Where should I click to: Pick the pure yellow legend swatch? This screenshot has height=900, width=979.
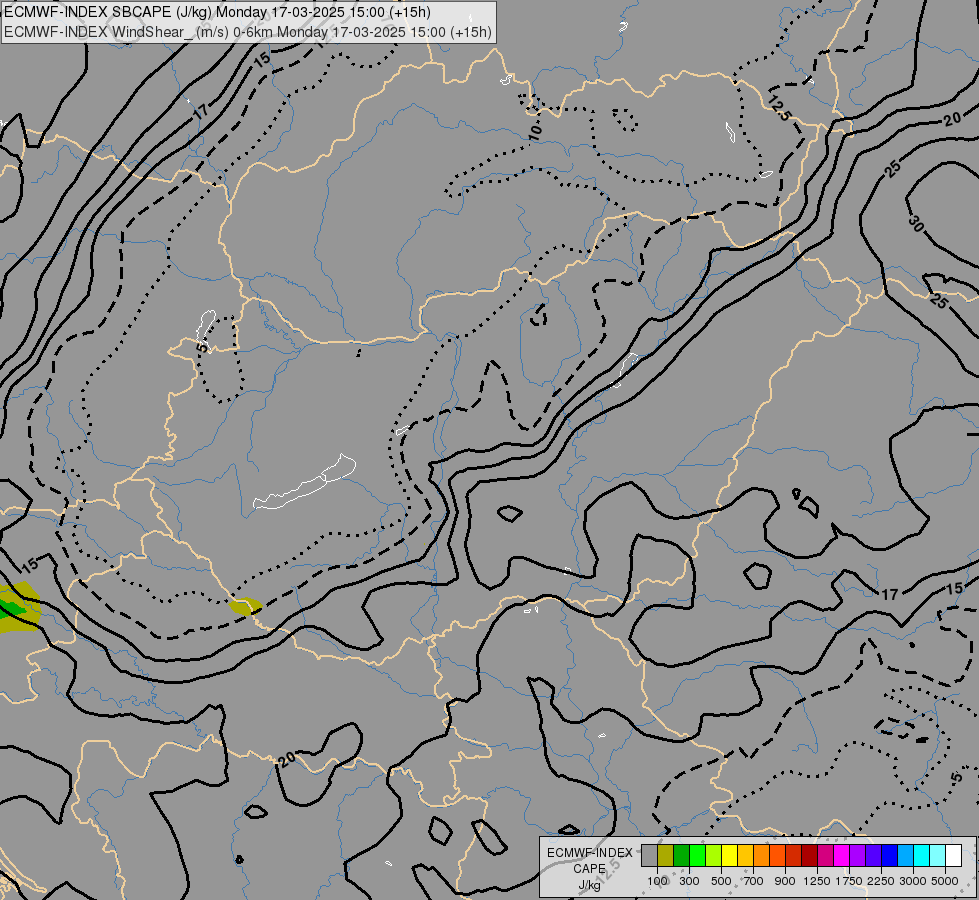pos(729,855)
